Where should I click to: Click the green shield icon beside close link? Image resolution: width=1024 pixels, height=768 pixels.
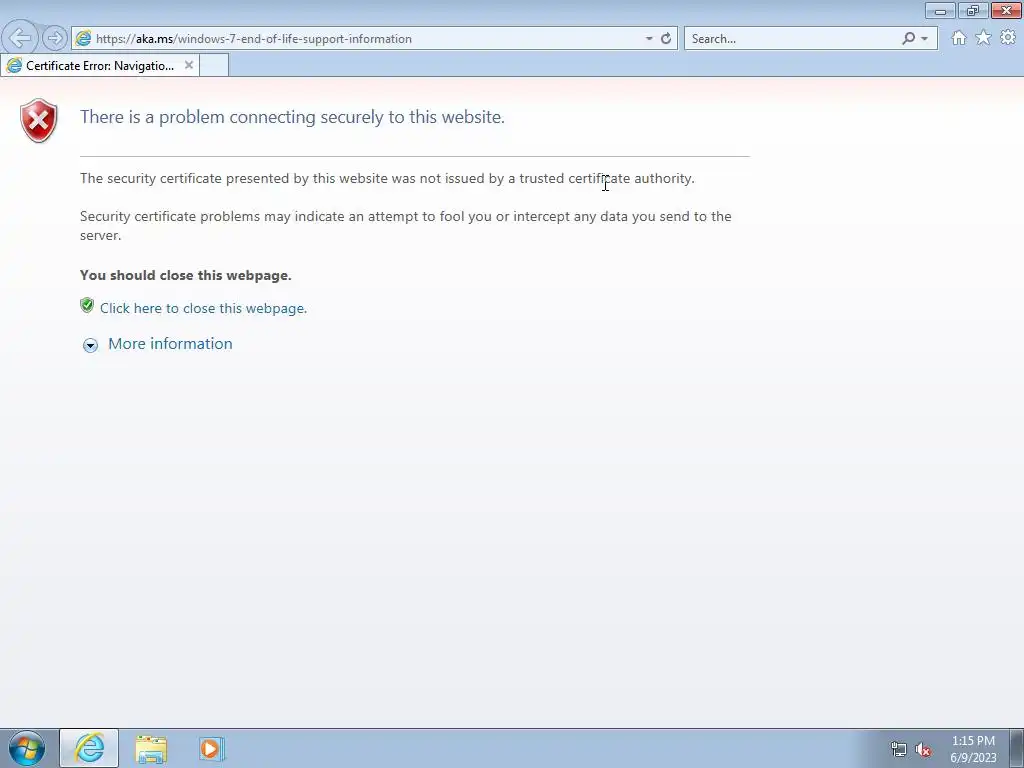[x=87, y=305]
